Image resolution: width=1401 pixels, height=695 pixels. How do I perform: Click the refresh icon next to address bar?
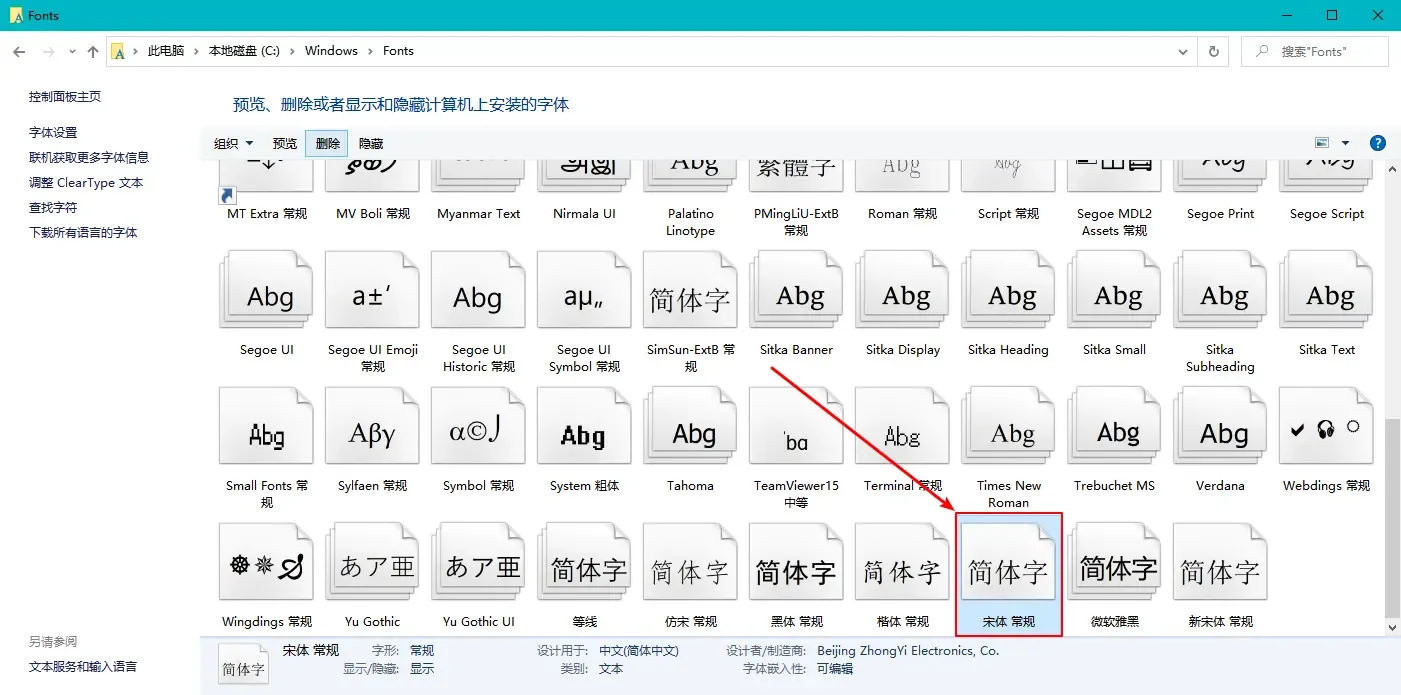click(x=1212, y=50)
